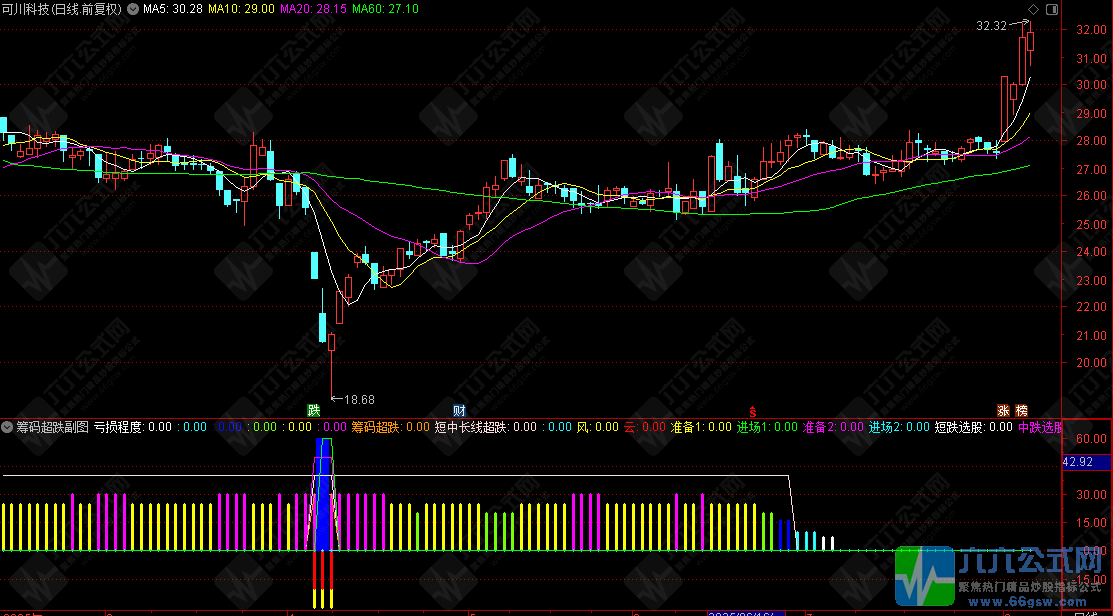Click the MA60: 27.10 indicator label
1113x616 pixels.
[x=385, y=9]
